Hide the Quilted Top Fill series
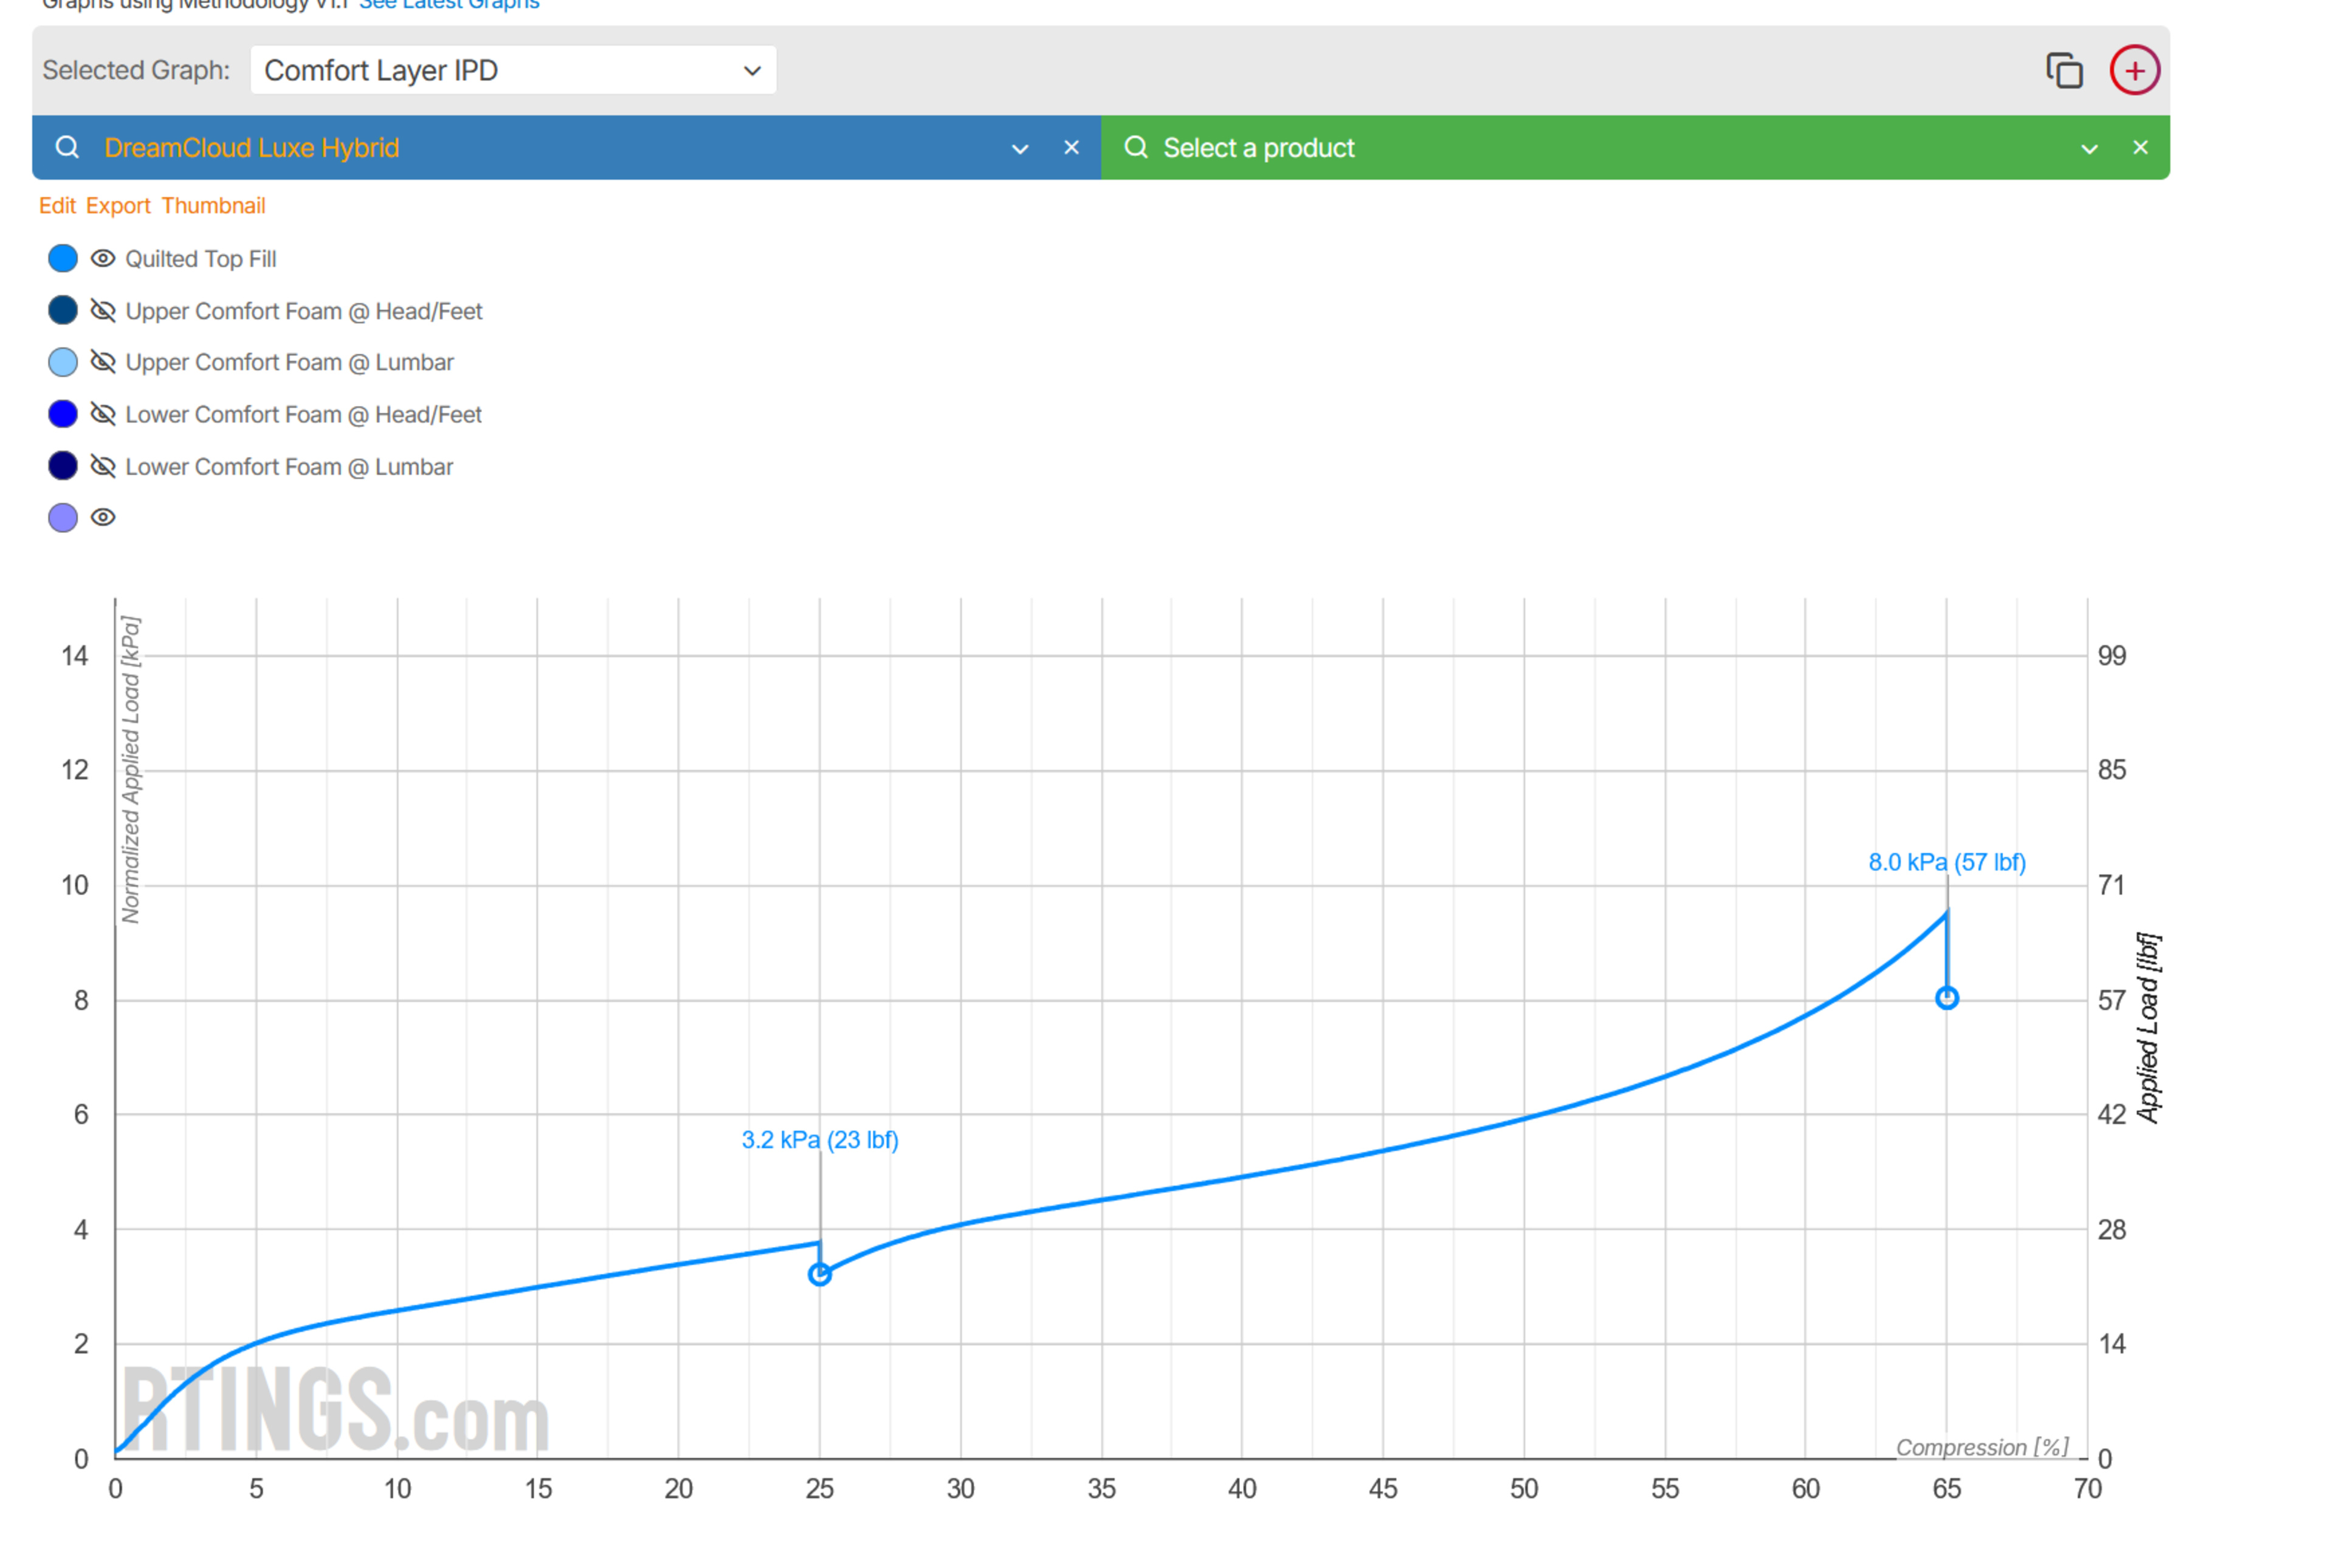The image size is (2334, 1568). (x=103, y=259)
